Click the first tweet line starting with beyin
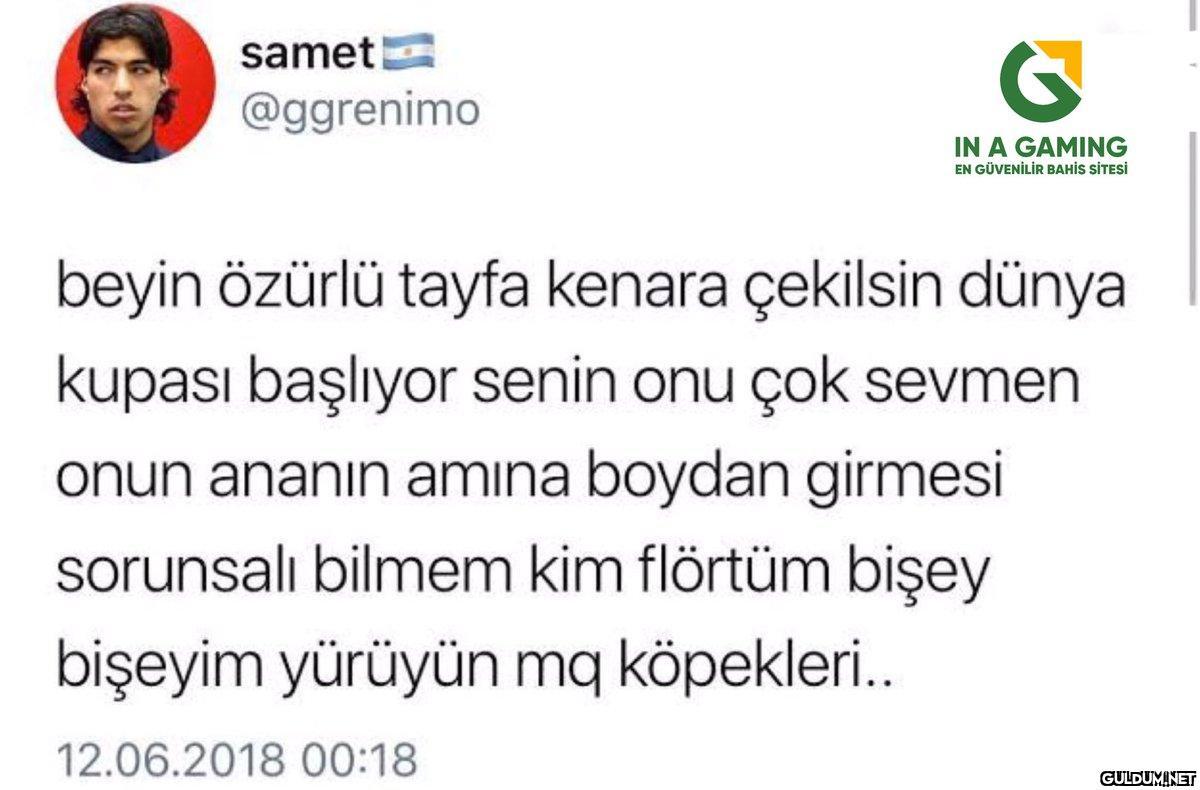This screenshot has width=1200, height=790. pos(591,289)
